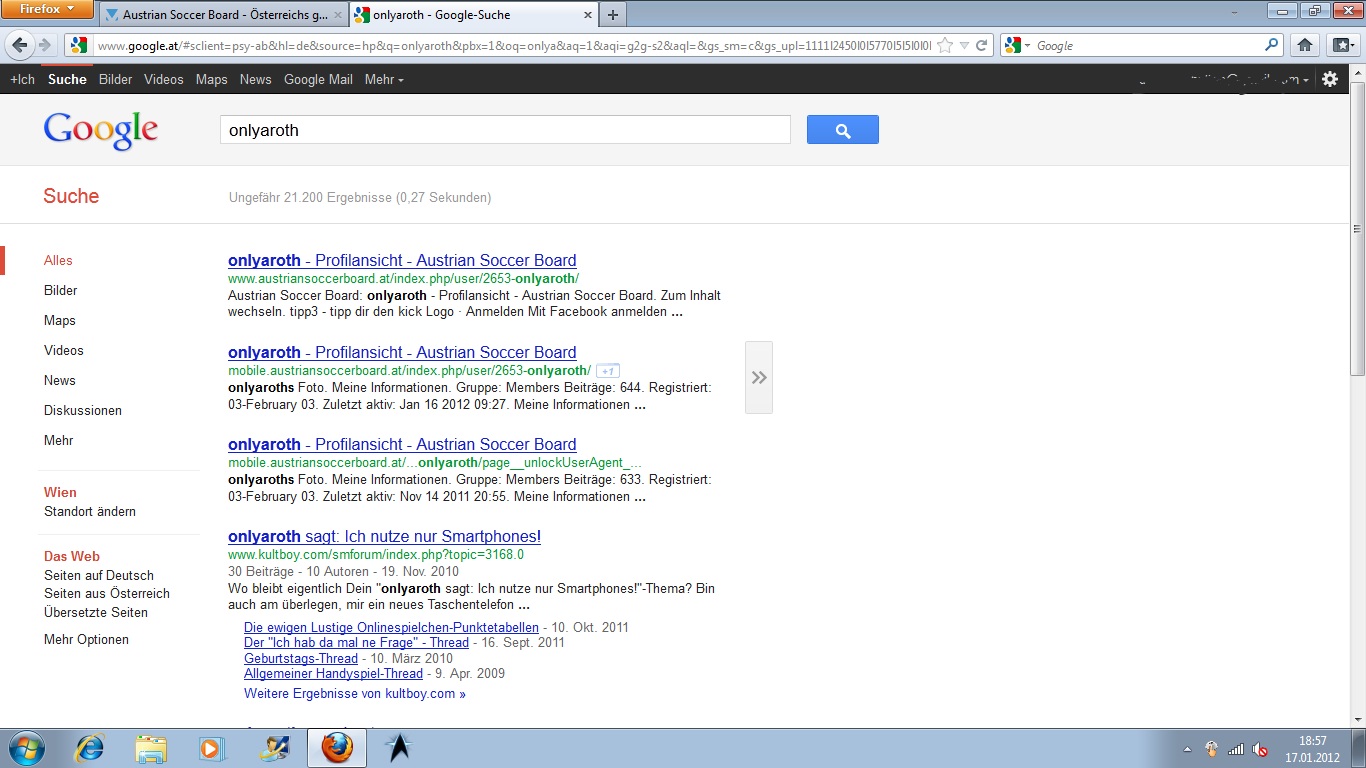This screenshot has width=1366, height=768.
Task: Select Maps filter in left sidebar
Action: click(x=60, y=320)
